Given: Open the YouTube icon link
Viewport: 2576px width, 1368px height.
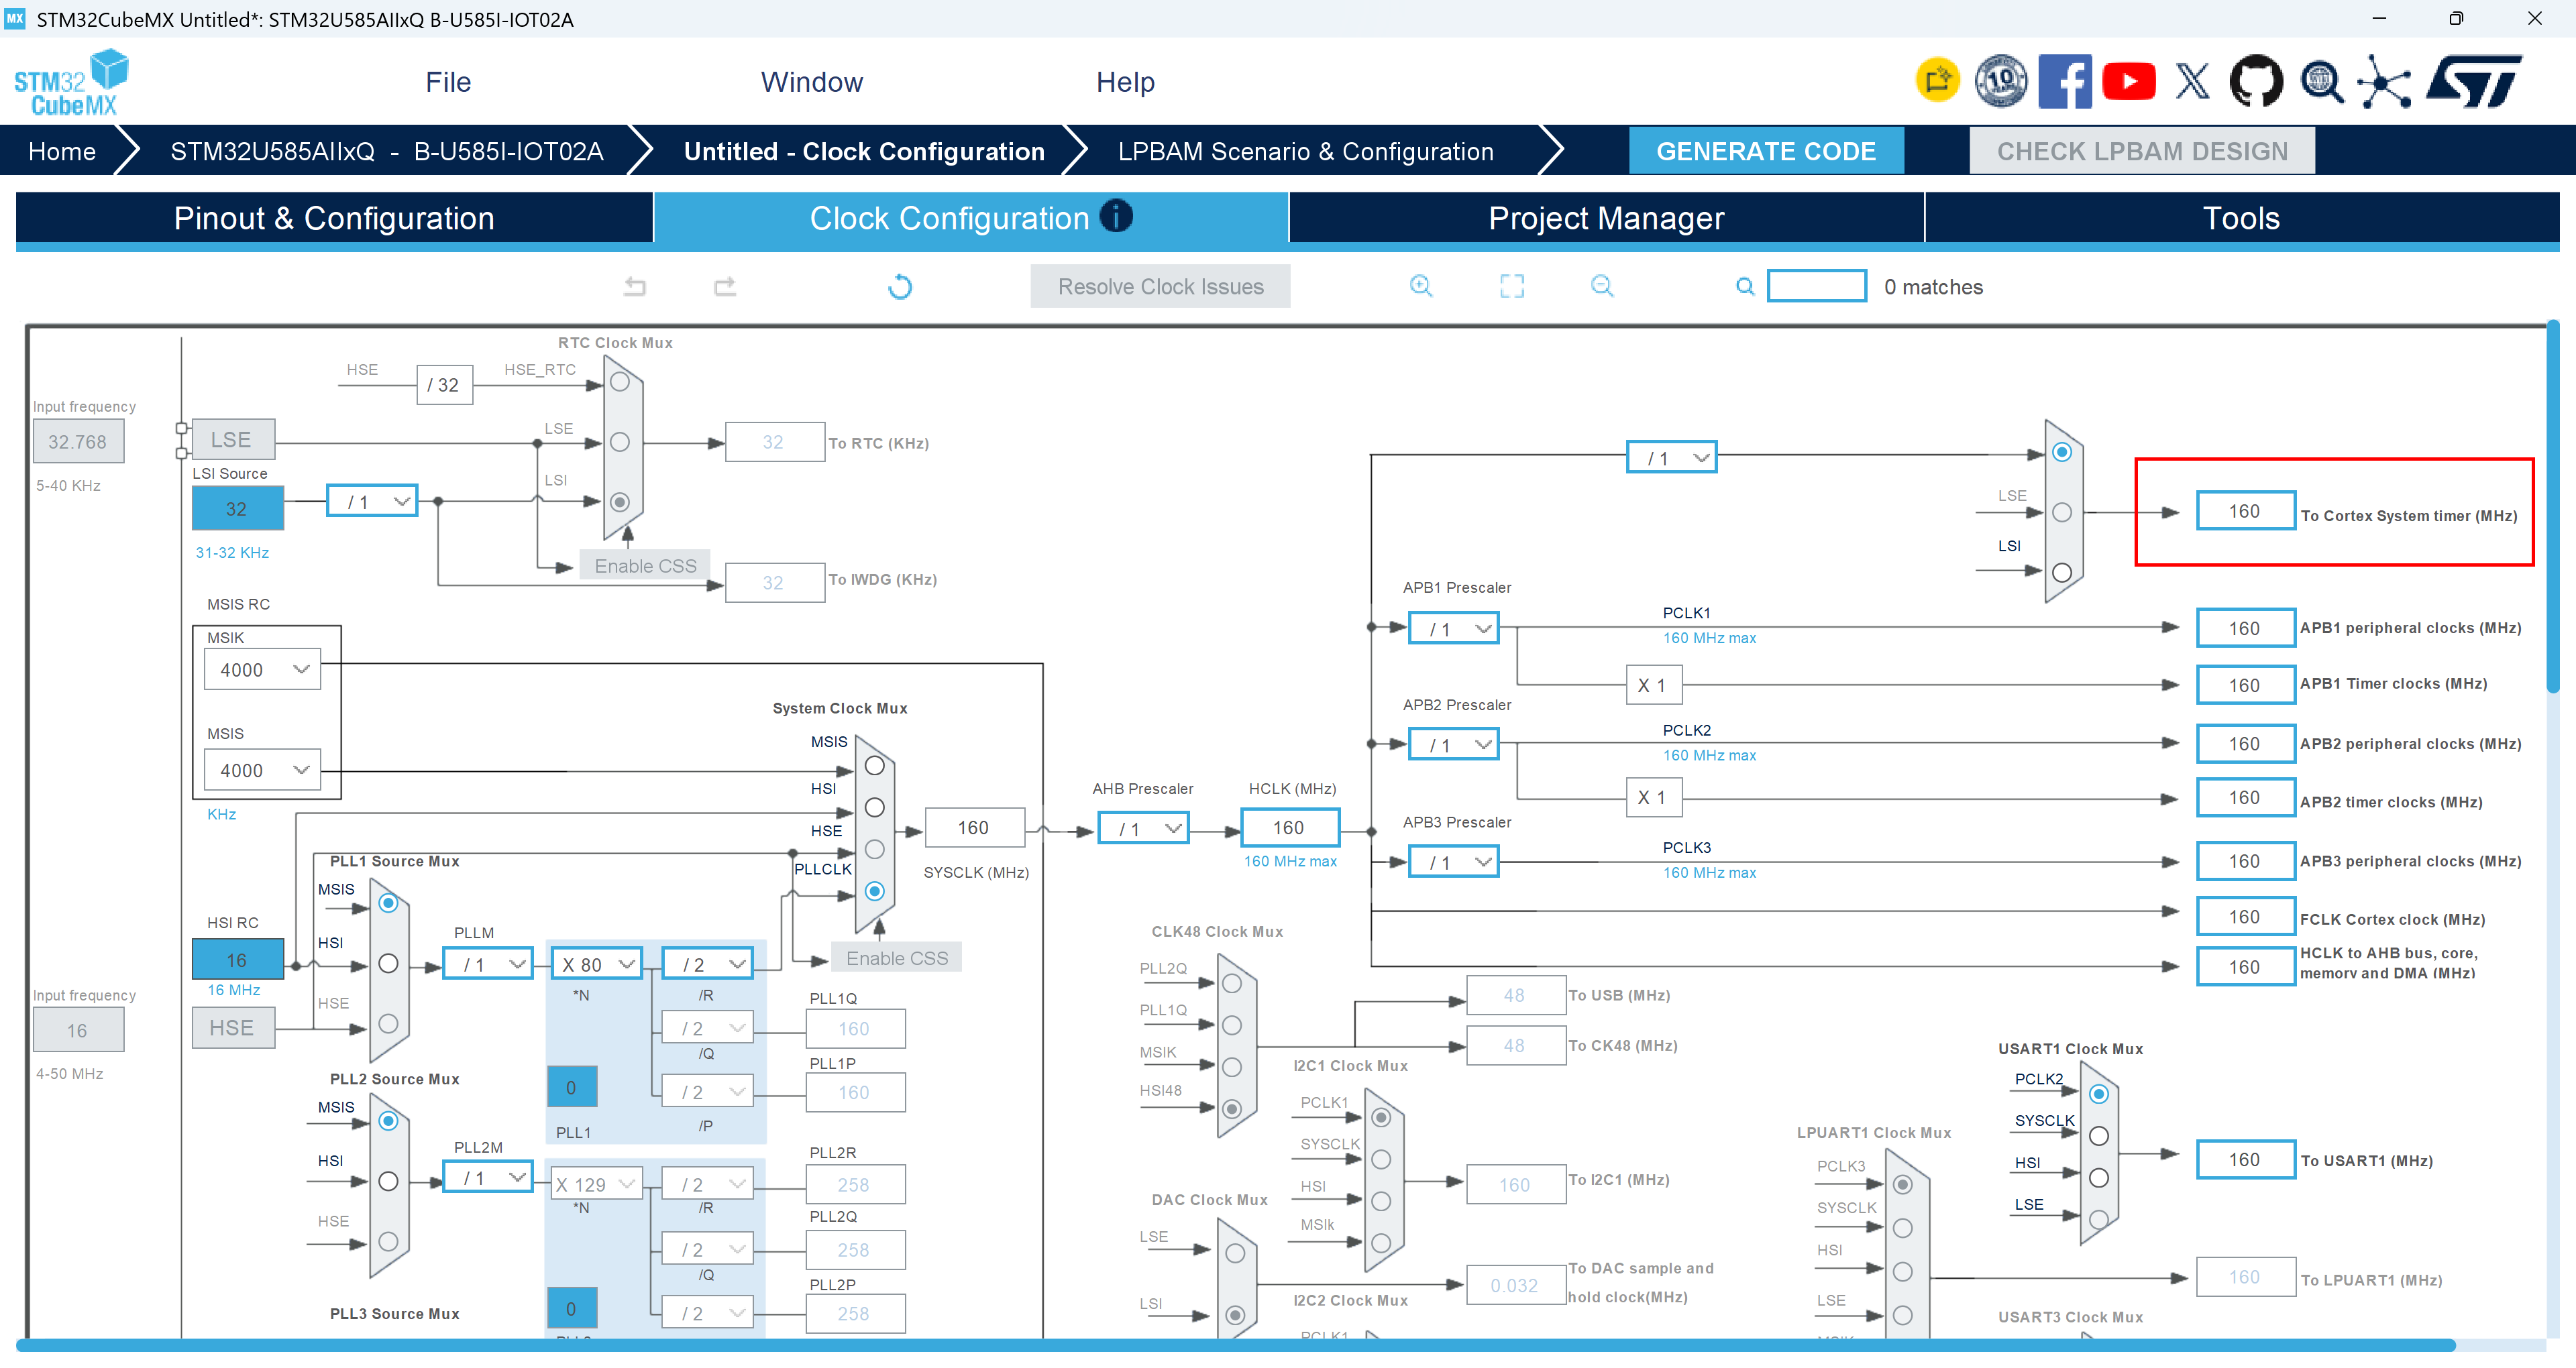Looking at the screenshot, I should click(x=2128, y=81).
